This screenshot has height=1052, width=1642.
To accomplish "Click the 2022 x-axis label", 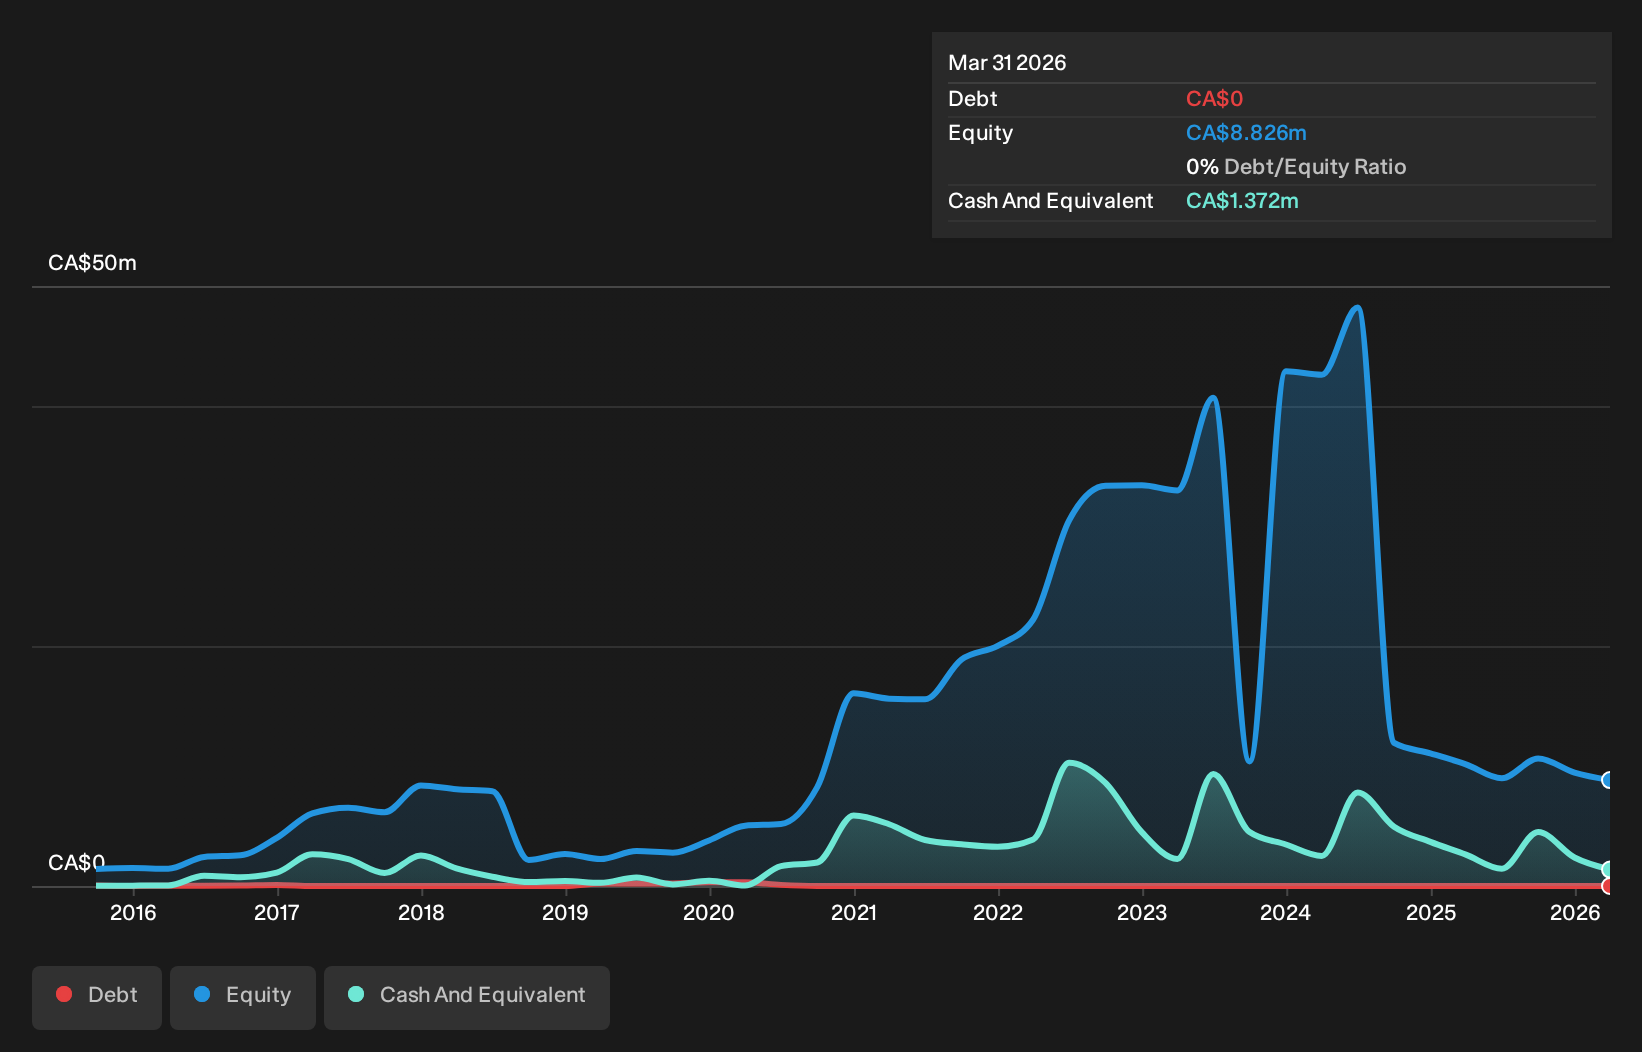I will tap(998, 912).
